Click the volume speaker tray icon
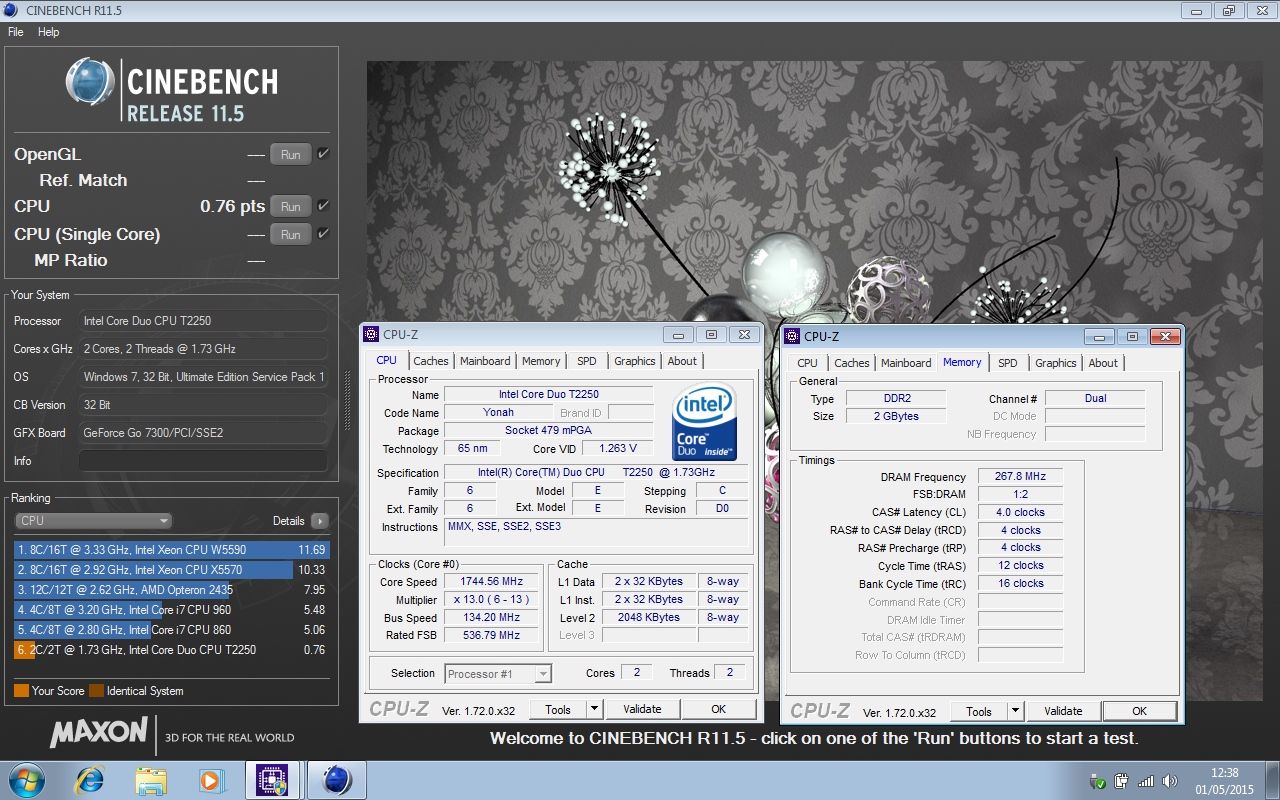1280x800 pixels. pos(1170,781)
